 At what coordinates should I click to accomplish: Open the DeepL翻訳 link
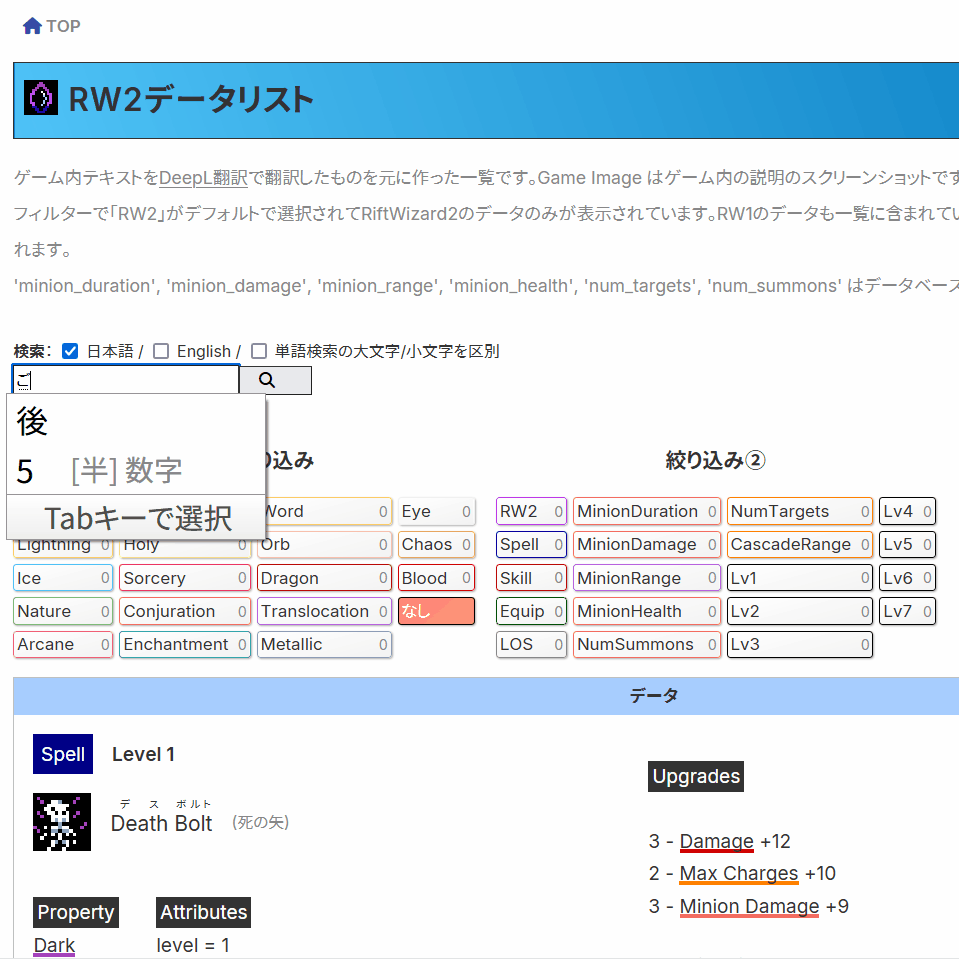tap(203, 179)
